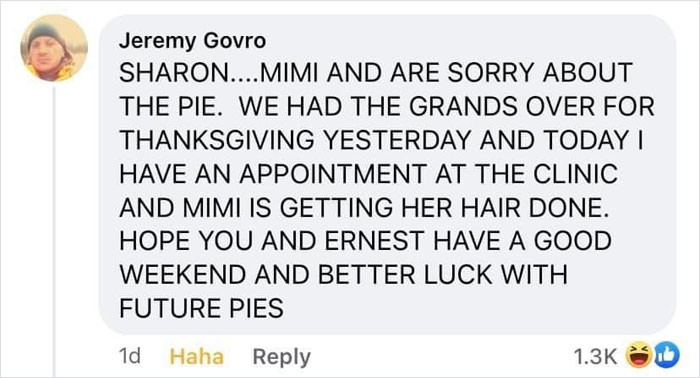Select the word LUCK in the comment
Viewport: 700px width, 378px height.
click(458, 274)
